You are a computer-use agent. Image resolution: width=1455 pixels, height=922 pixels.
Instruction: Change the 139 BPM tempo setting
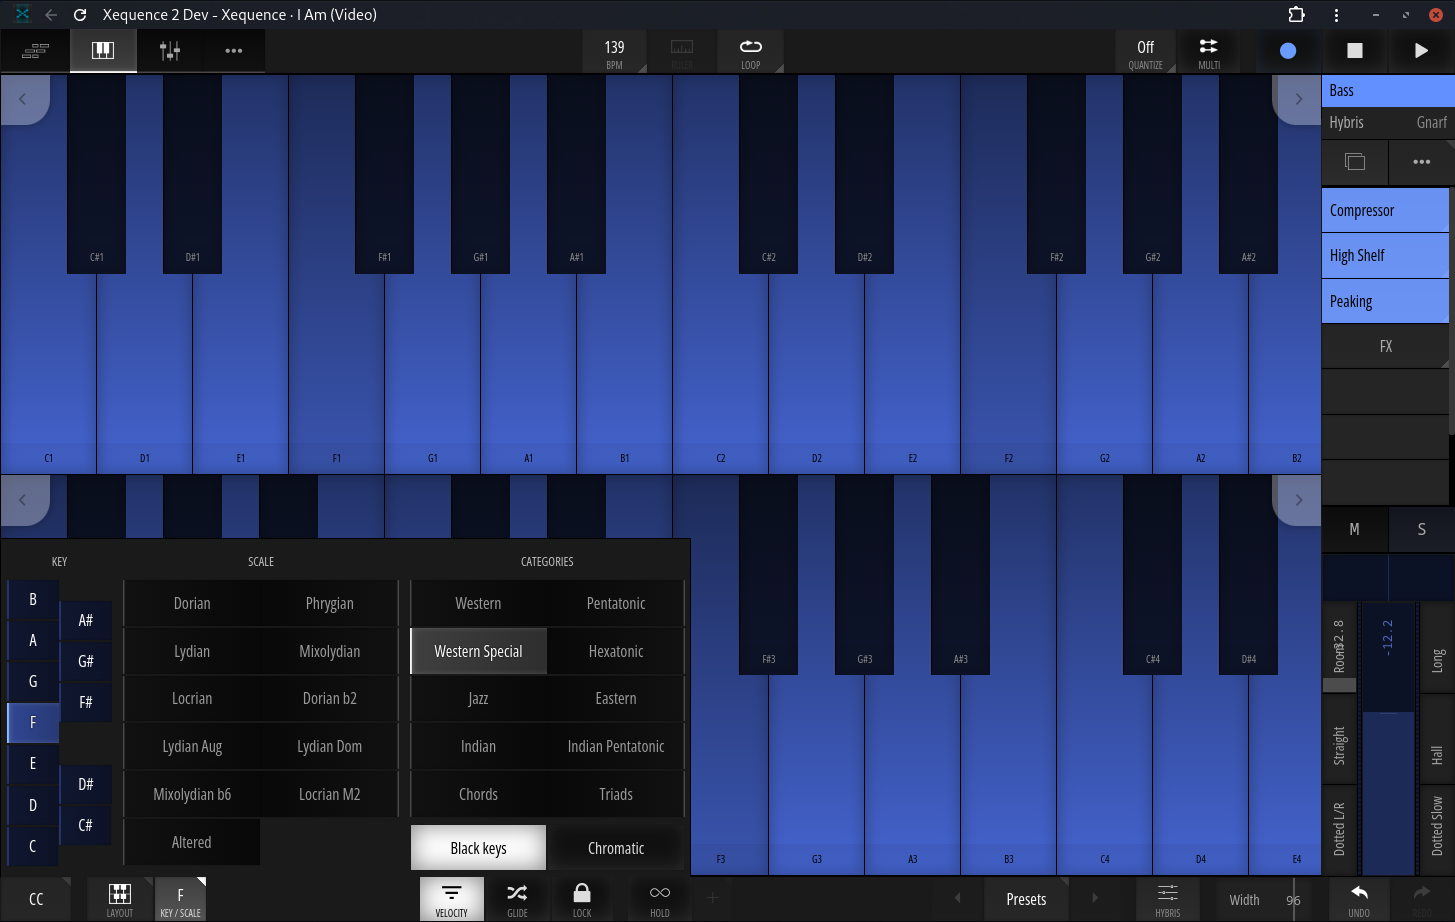click(614, 52)
